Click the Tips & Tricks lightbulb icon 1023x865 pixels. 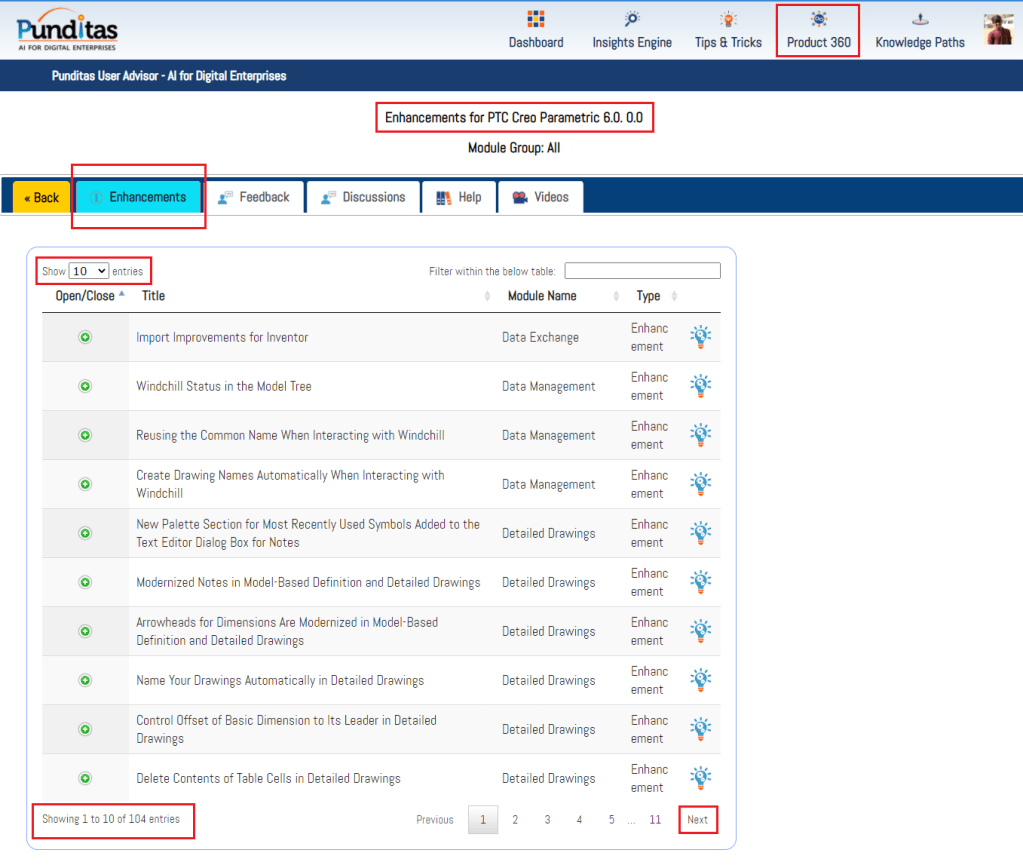[x=728, y=19]
